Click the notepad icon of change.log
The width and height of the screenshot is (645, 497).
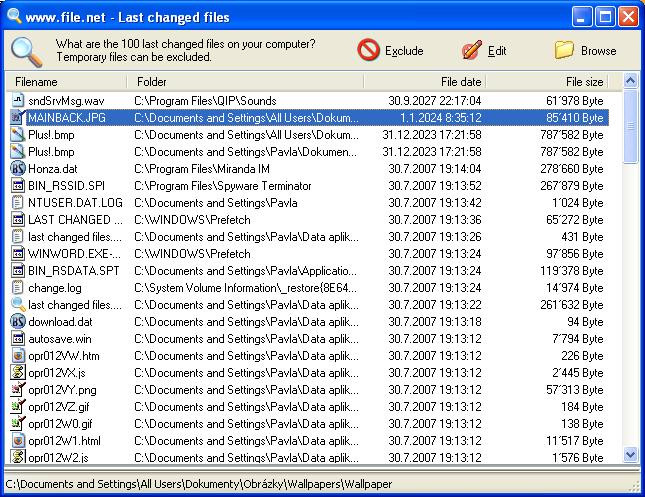18,288
